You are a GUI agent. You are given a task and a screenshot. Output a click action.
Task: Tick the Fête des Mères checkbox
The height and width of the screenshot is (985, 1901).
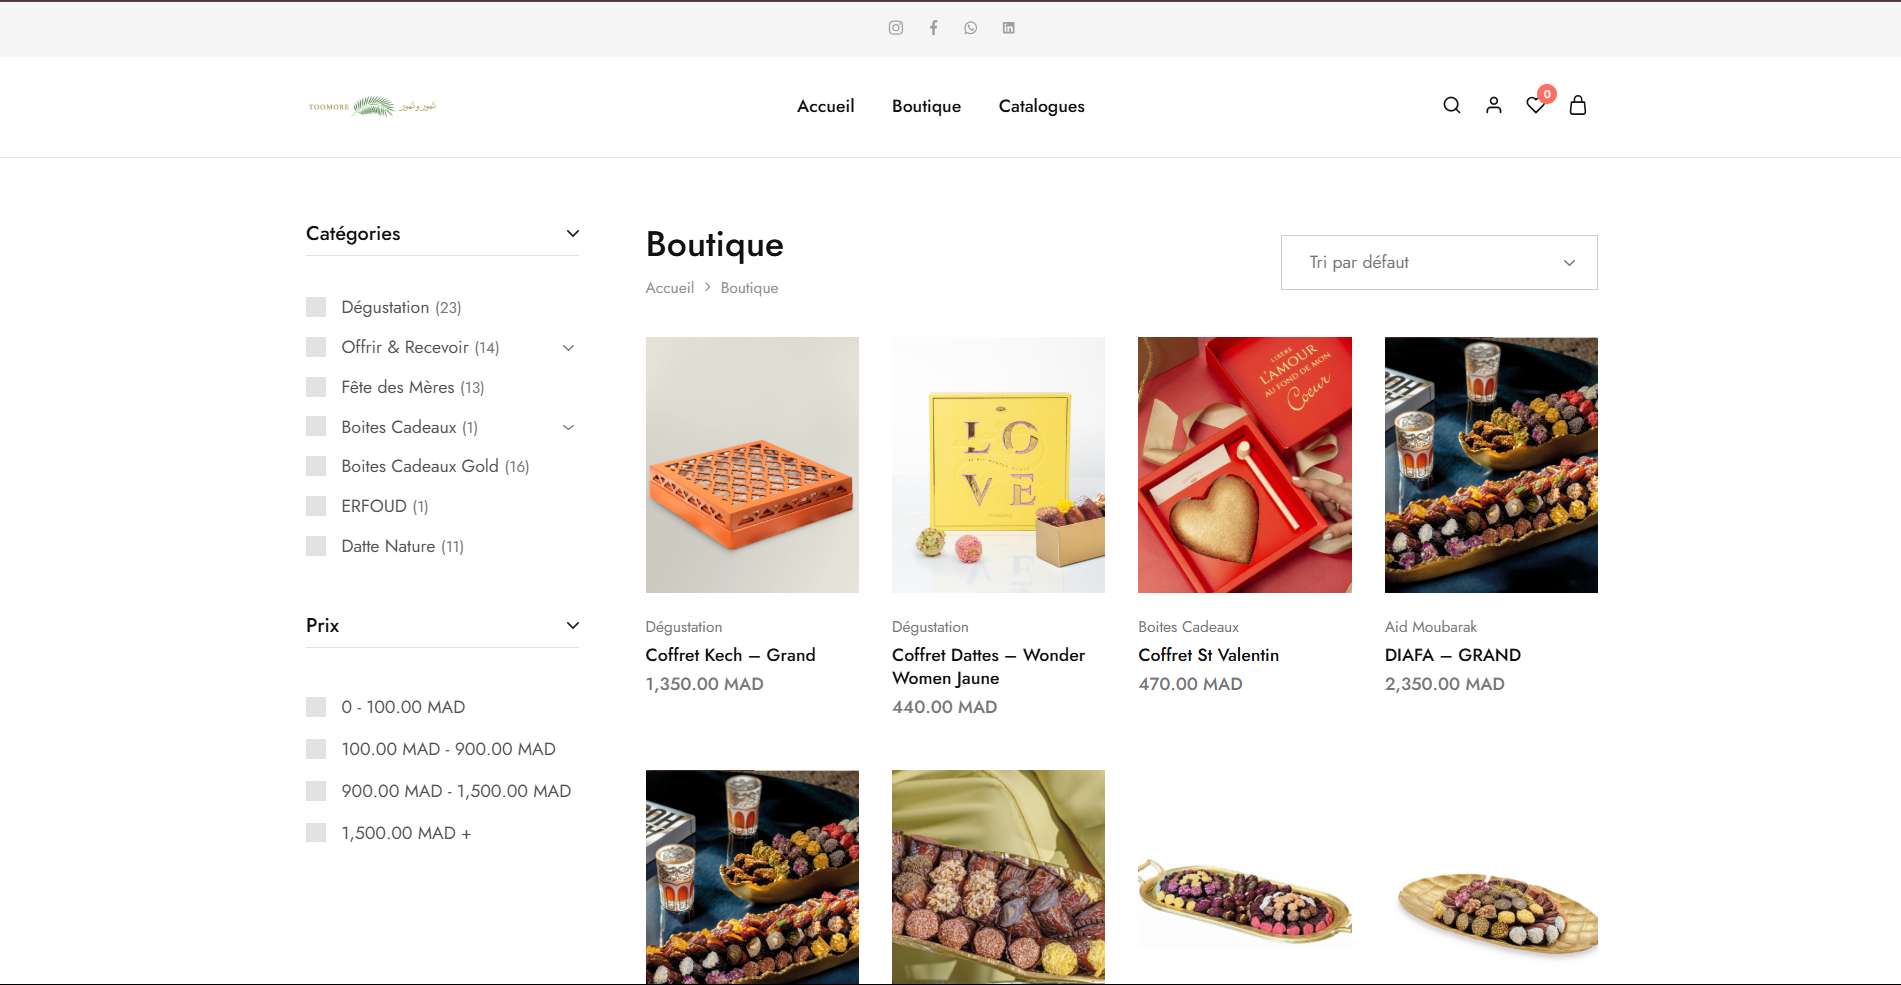tap(316, 387)
